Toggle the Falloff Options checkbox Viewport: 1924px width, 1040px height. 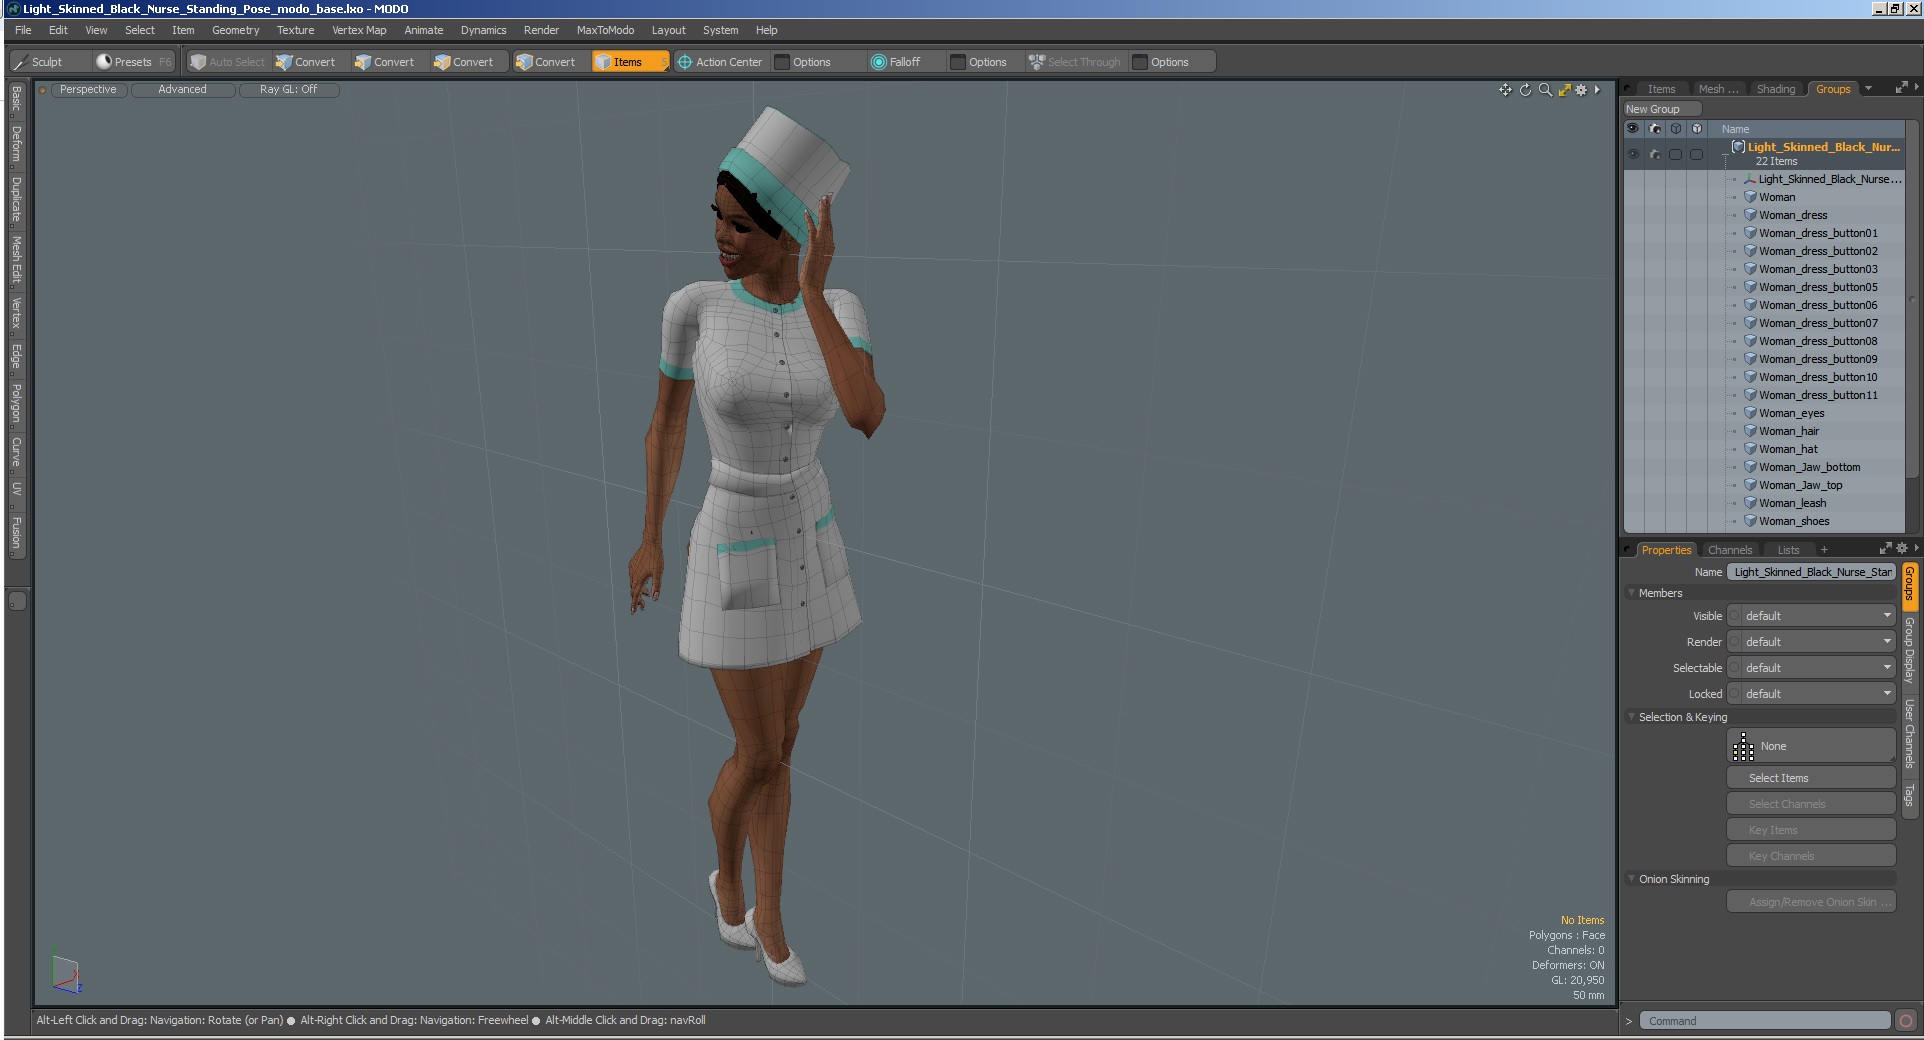pos(958,62)
